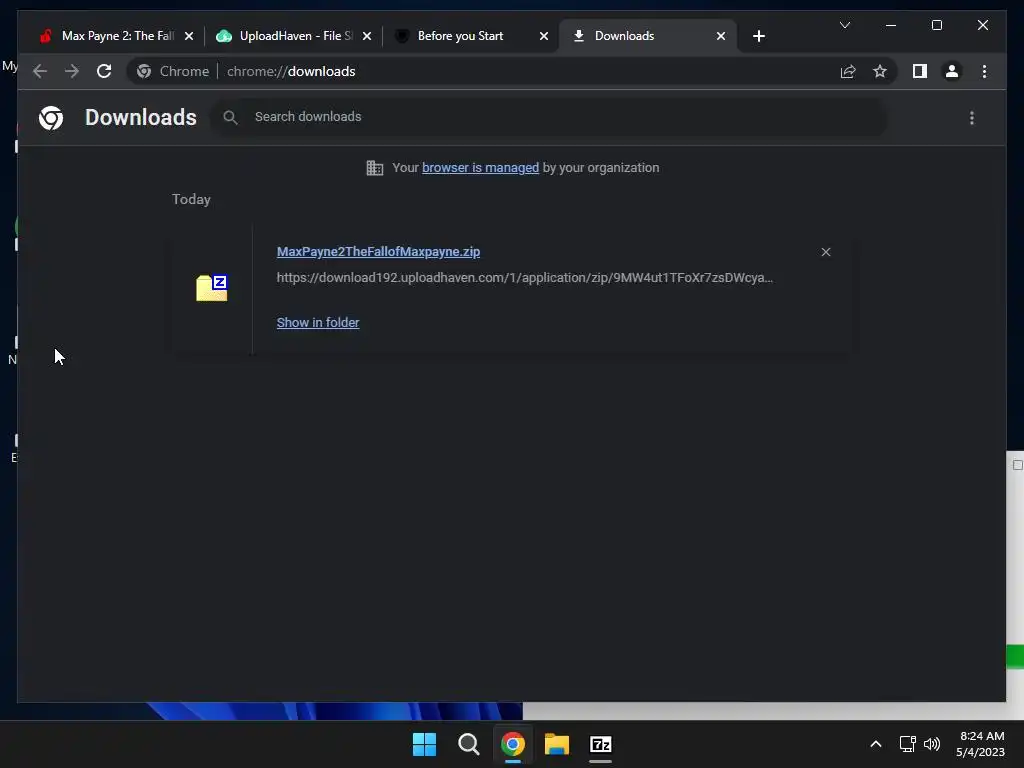Open the clock and date panel

point(981,744)
